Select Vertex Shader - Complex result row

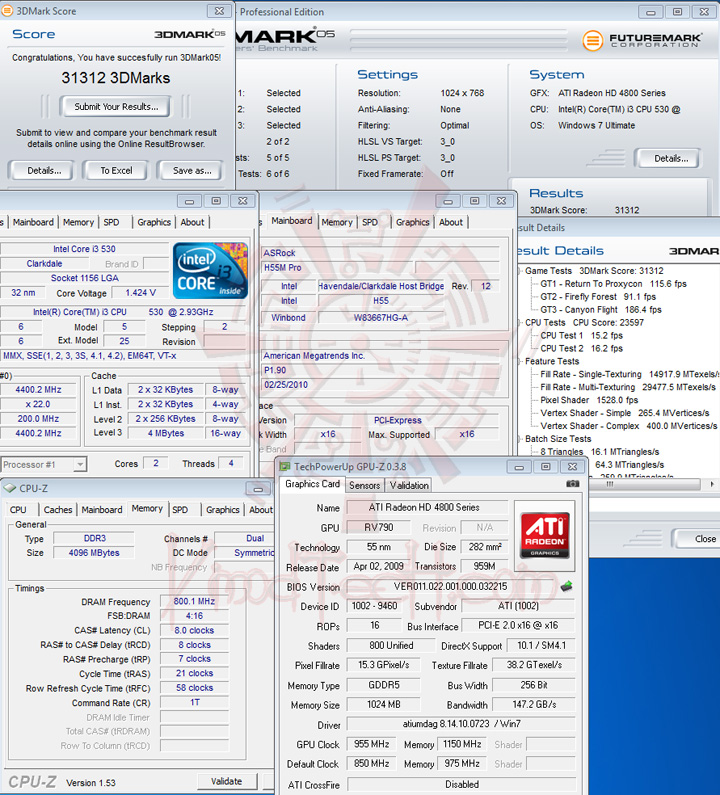[629, 426]
